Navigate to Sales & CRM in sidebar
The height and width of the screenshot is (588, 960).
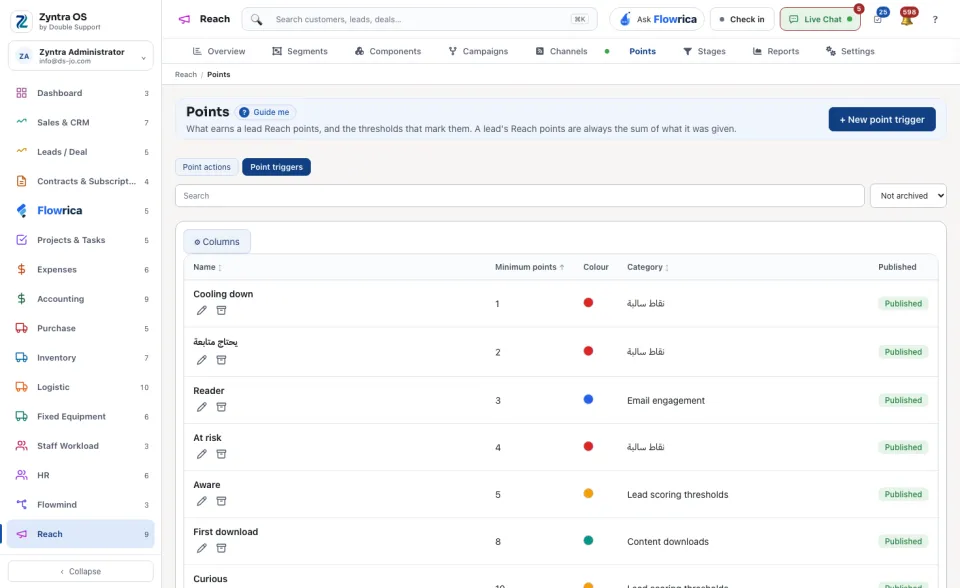tap(81, 122)
